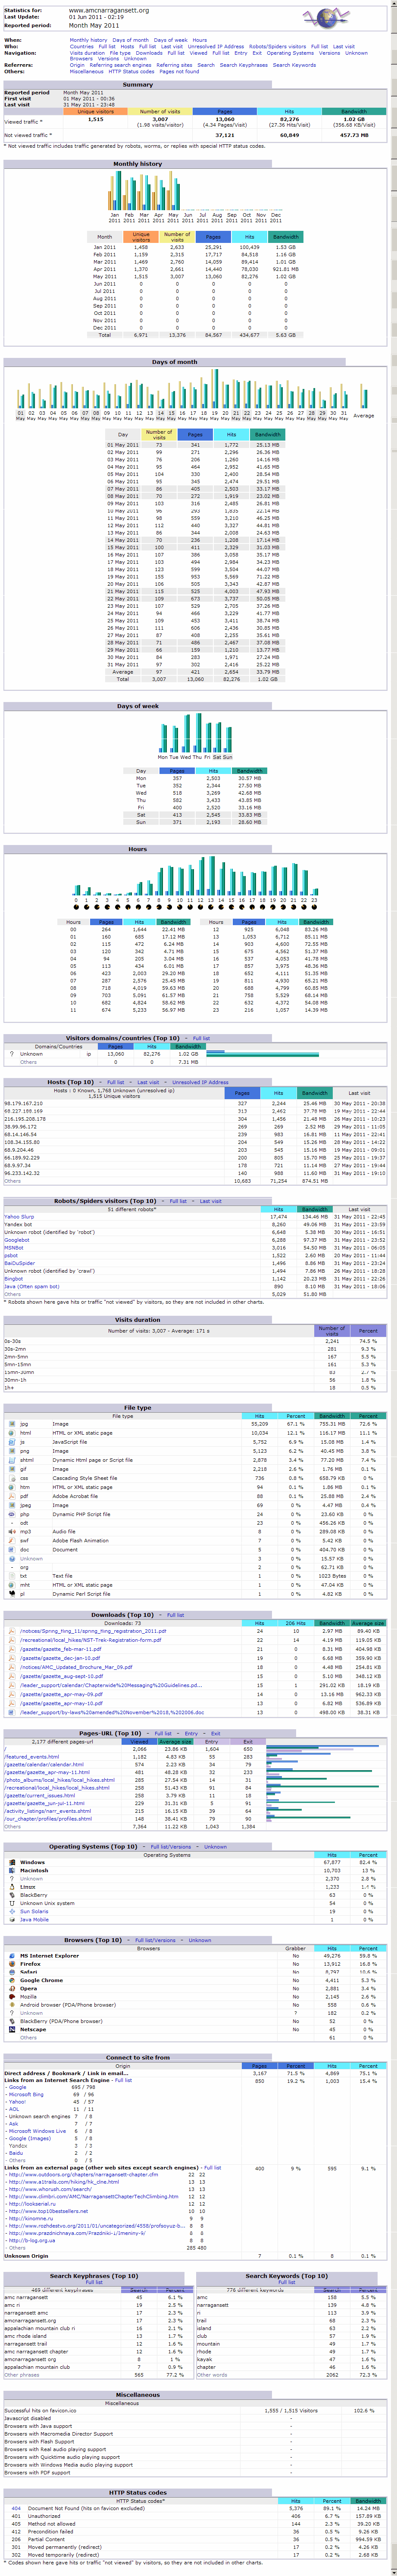Screen dimensions: 397x2576
Task: Click the Adobe Acrobat pdf file type icon
Action: tap(11, 1495)
